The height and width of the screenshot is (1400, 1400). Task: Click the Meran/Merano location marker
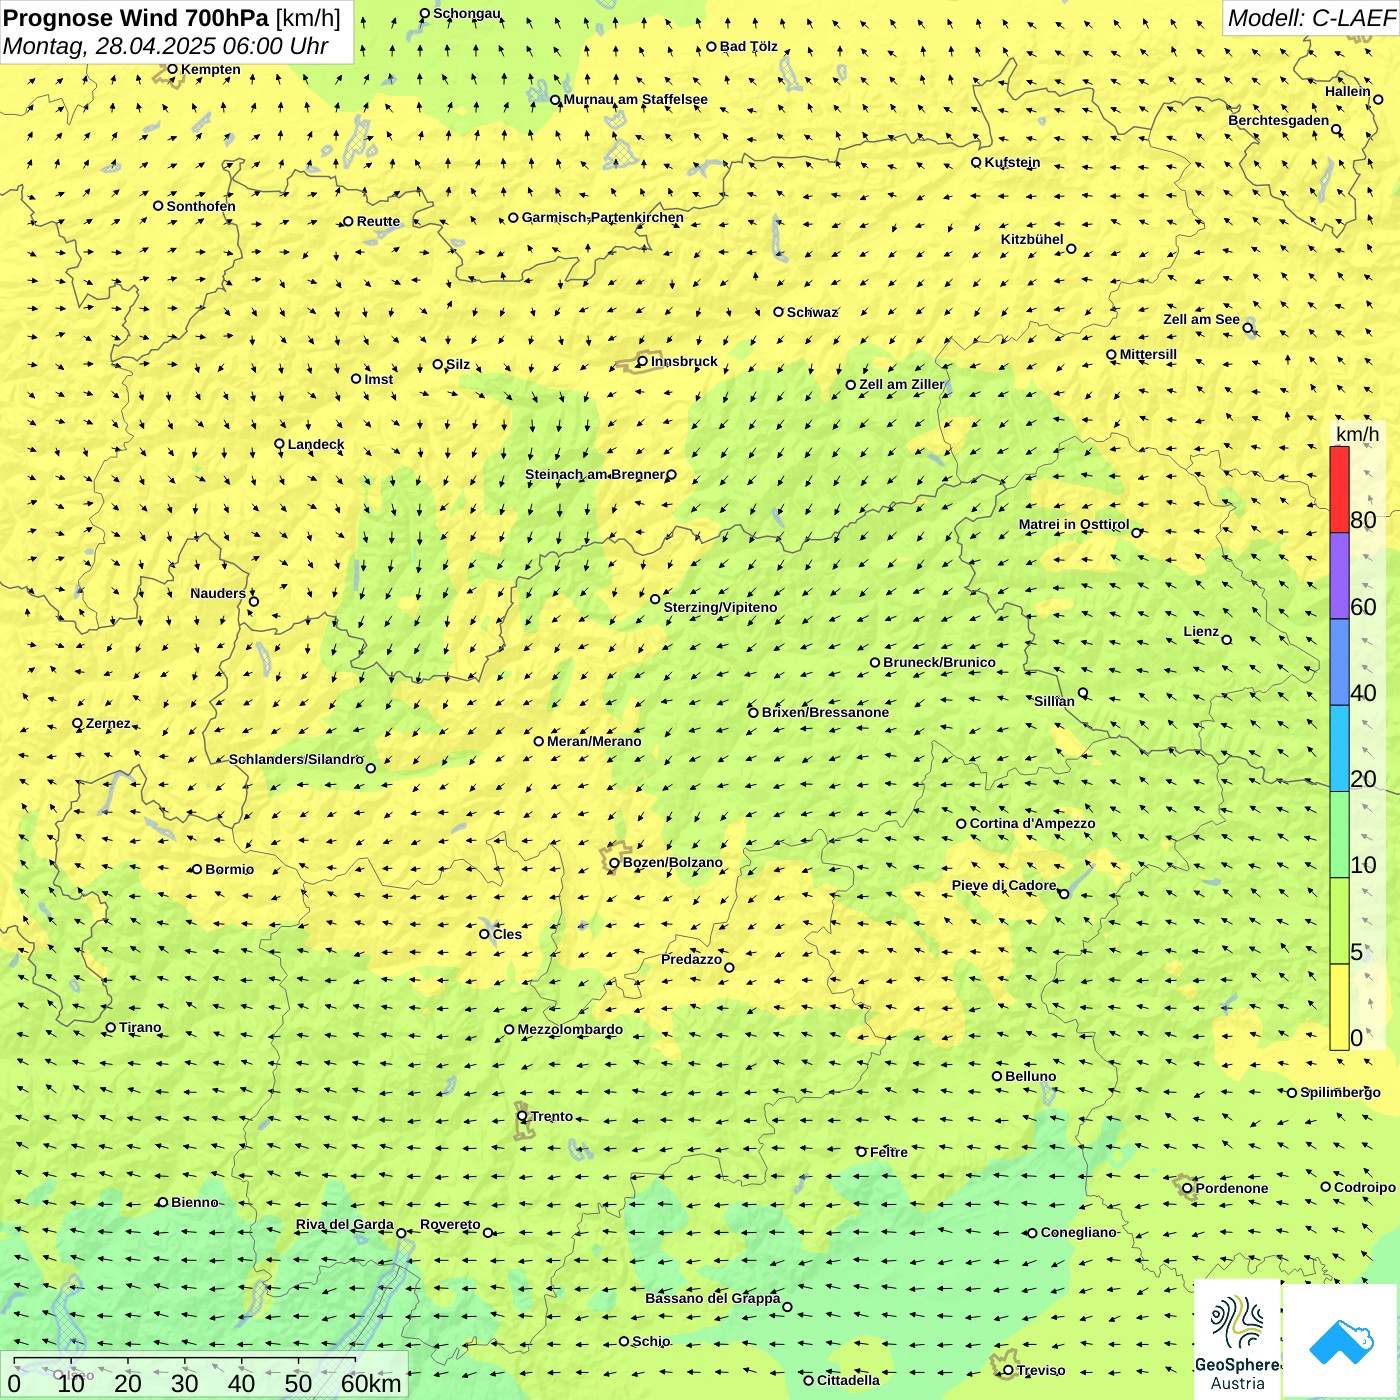tap(539, 741)
